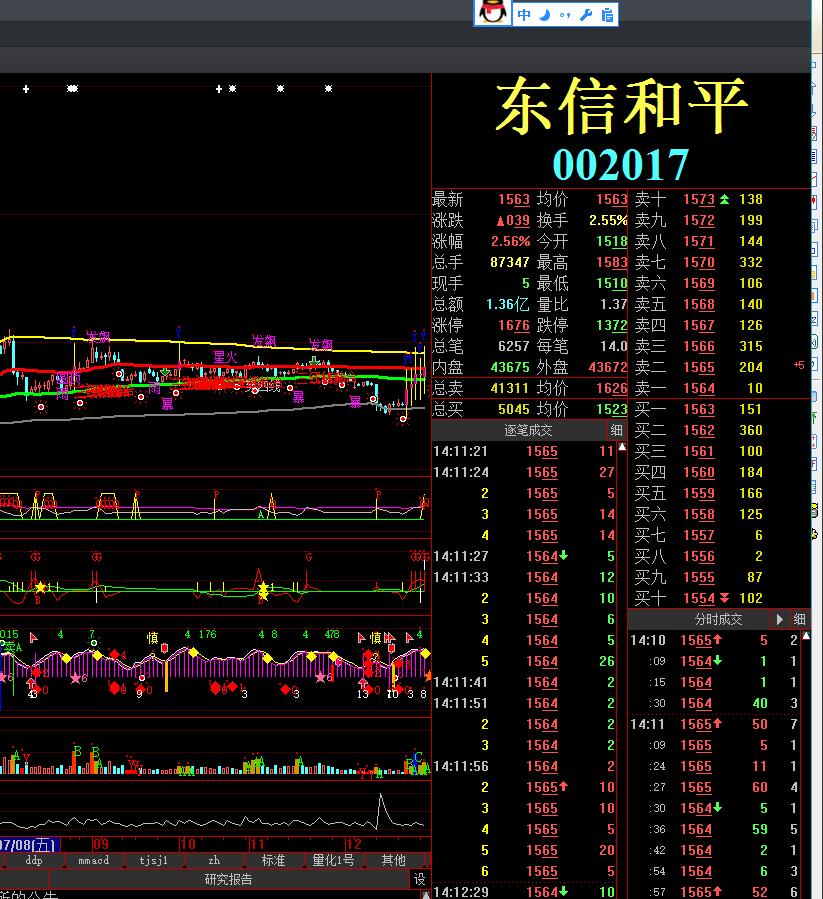The width and height of the screenshot is (823, 899).
Task: Click the stock name 东信和平
Action: pos(622,105)
